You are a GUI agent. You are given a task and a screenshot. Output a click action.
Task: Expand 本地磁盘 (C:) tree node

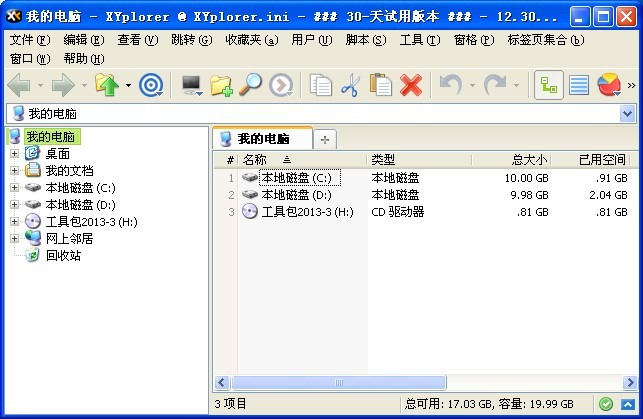(14, 187)
